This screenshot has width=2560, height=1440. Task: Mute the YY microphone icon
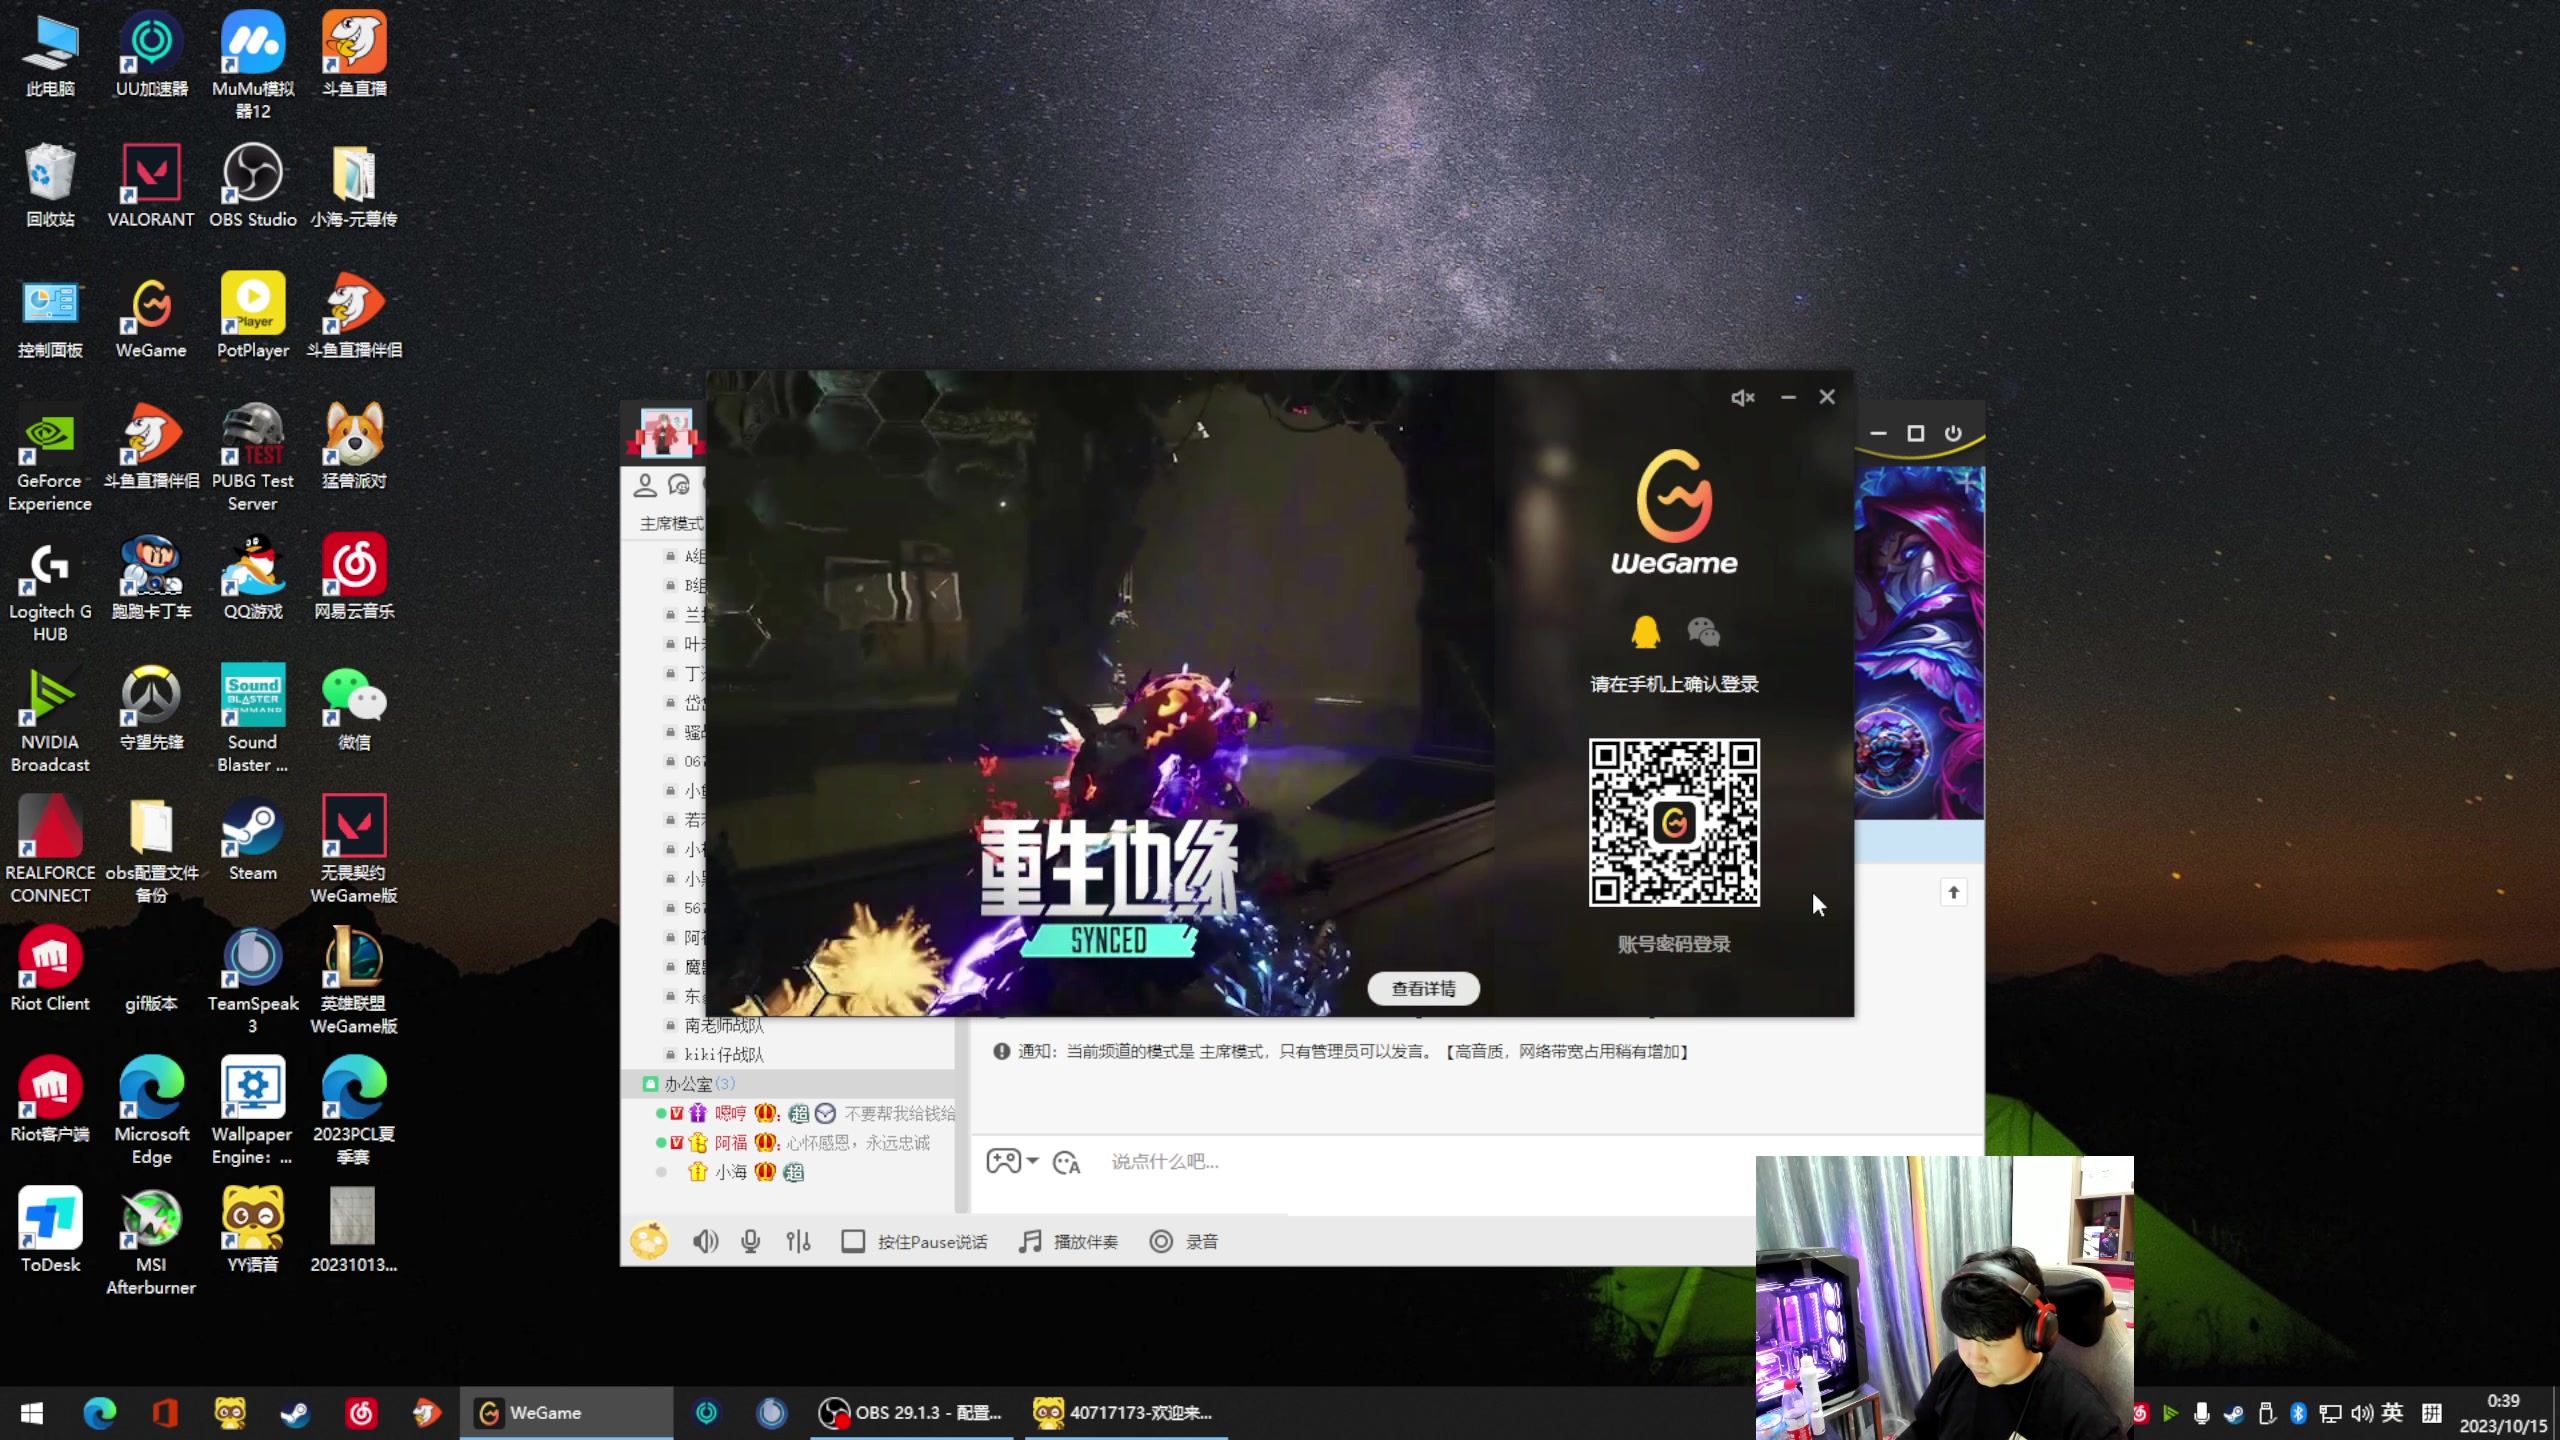[750, 1242]
